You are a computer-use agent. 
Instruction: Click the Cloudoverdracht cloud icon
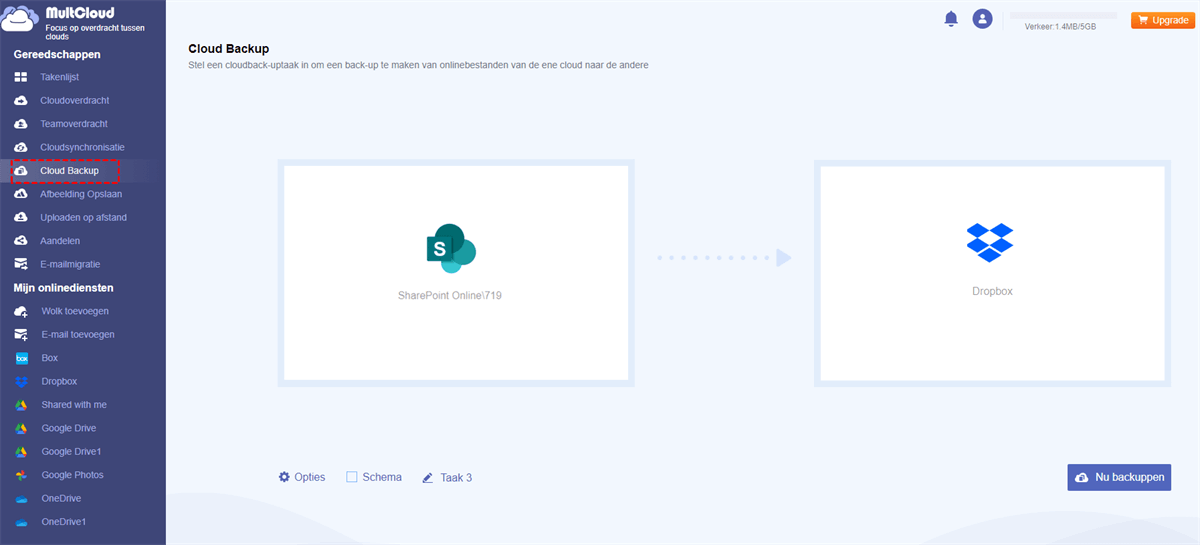[x=21, y=100]
